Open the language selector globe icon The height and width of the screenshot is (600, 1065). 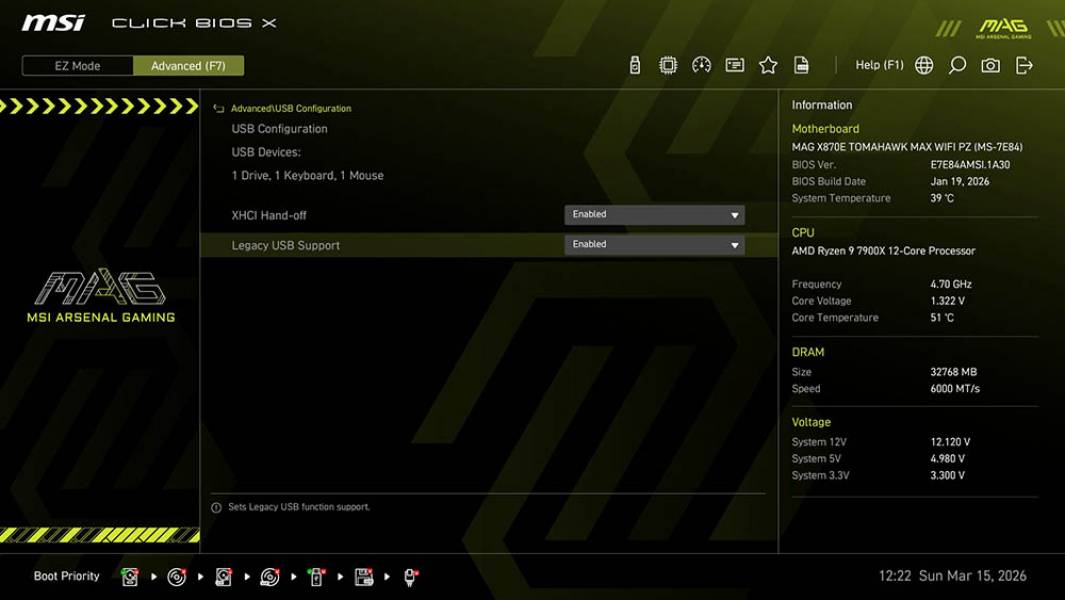click(924, 64)
